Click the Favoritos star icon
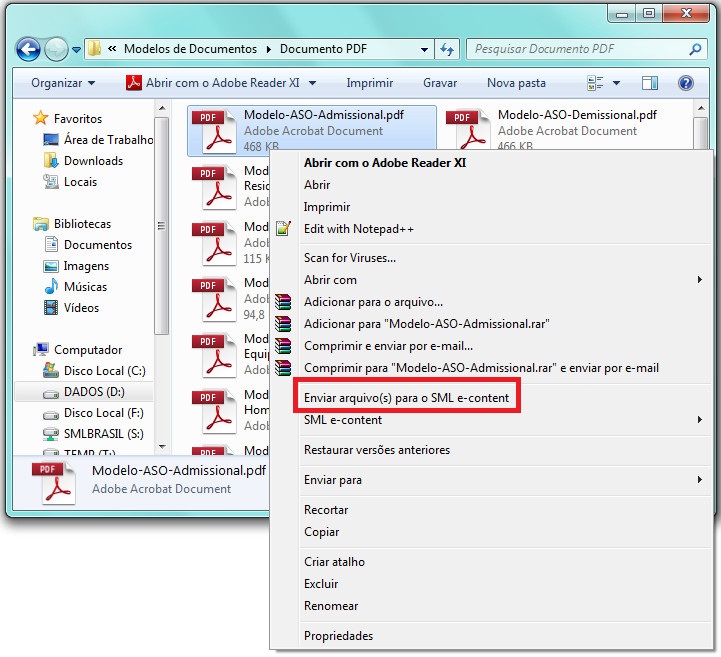This screenshot has height=657, width=721. [x=41, y=118]
